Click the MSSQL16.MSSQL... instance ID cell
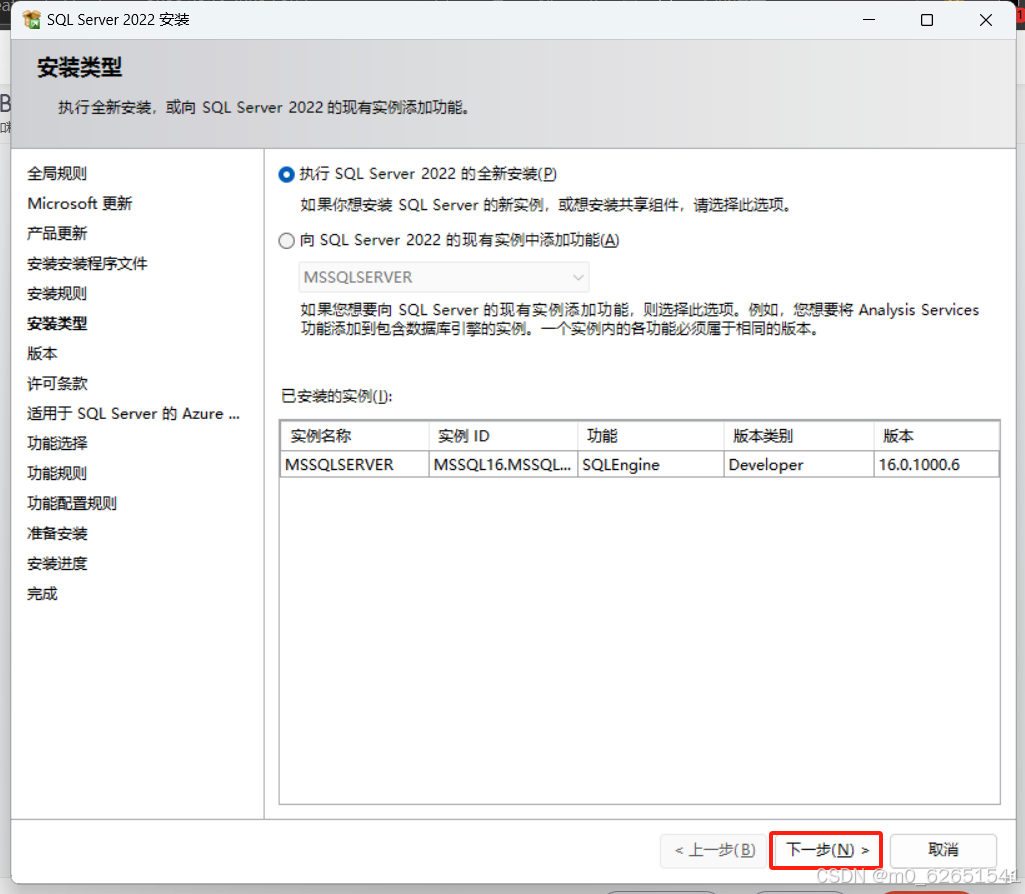1025x894 pixels. [x=503, y=465]
